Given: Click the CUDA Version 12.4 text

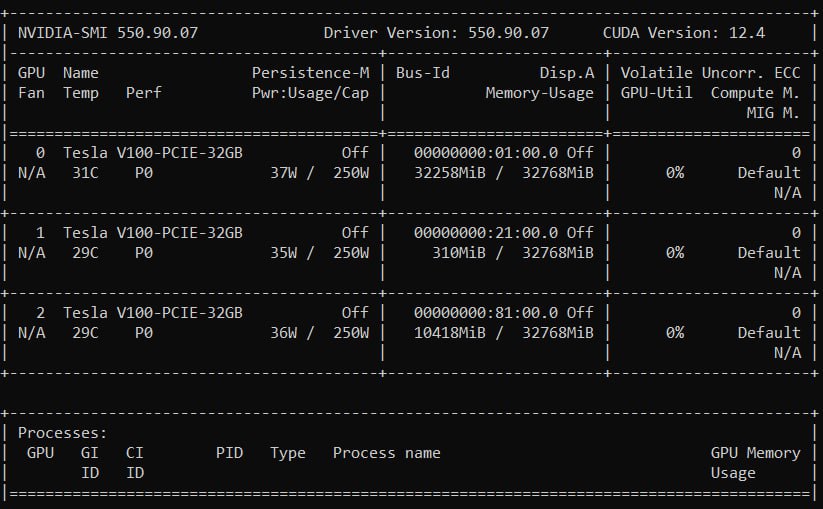Looking at the screenshot, I should (x=683, y=32).
